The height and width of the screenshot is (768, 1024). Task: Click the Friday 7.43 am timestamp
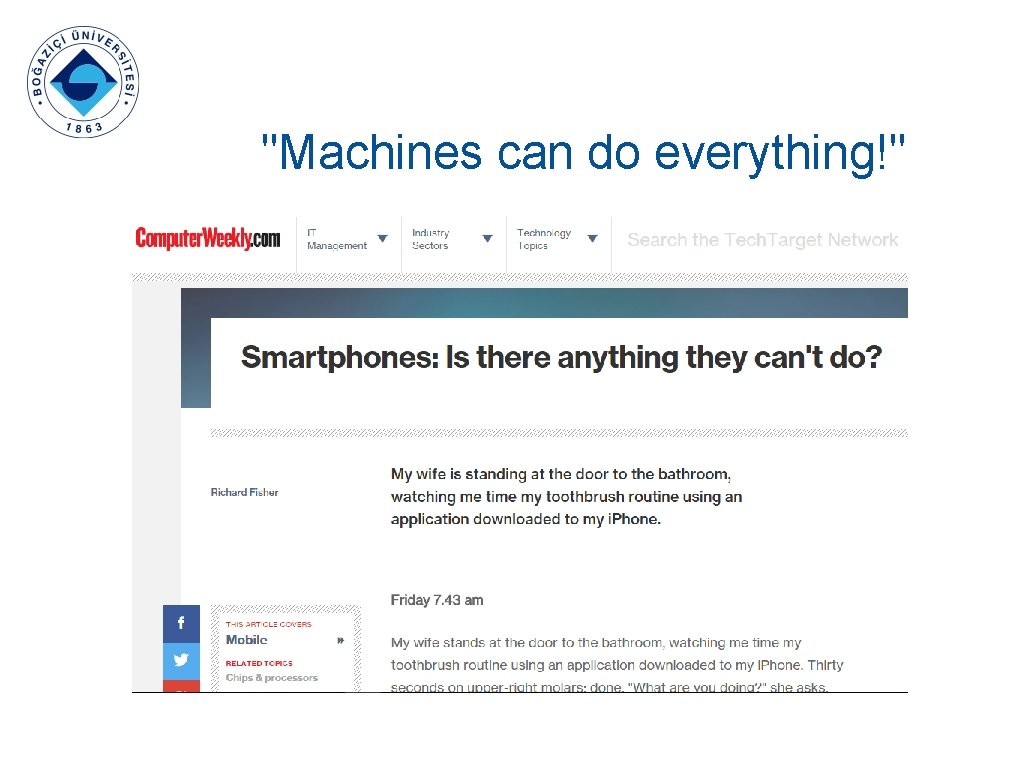click(x=437, y=600)
